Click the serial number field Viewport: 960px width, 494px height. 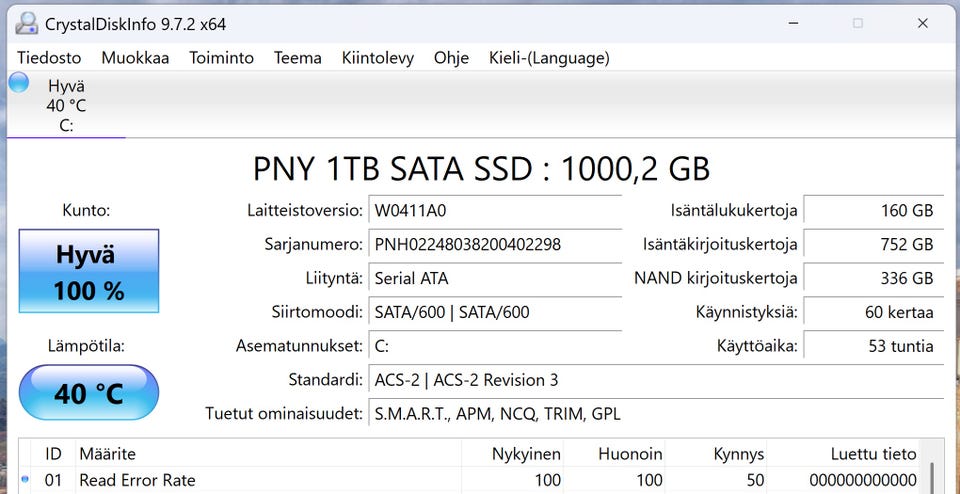494,245
